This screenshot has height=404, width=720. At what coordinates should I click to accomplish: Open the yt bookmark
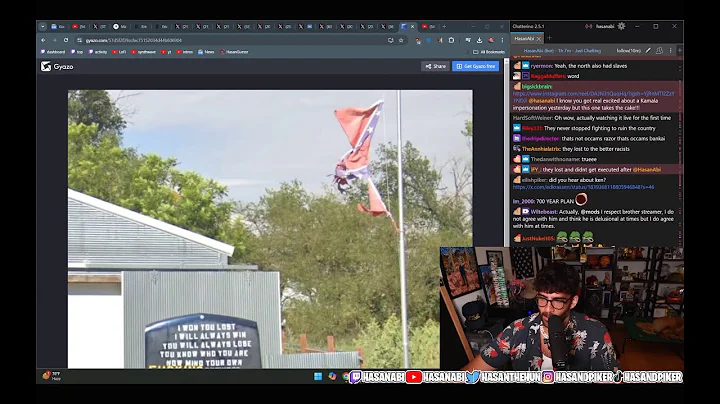coord(166,52)
